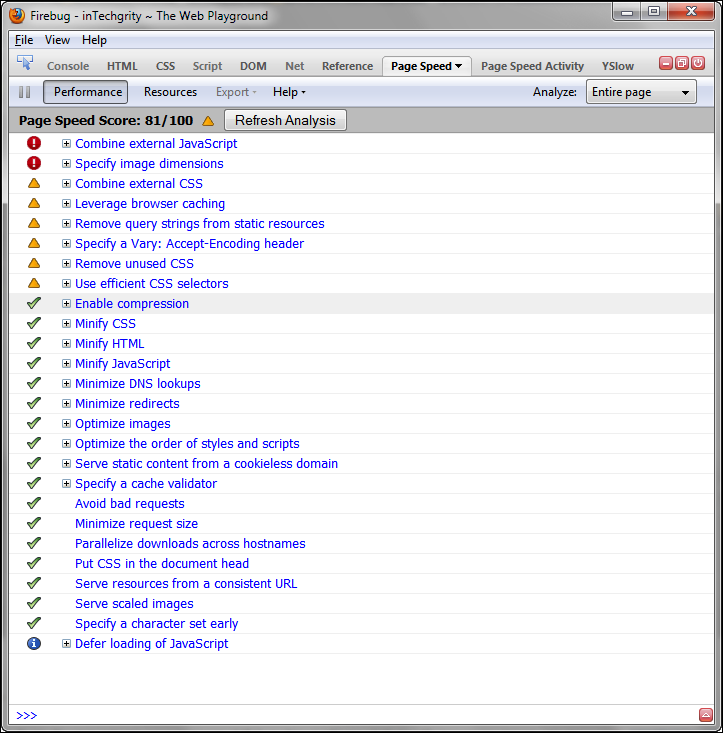
Task: Expand Remove query strings from static resources
Action: (66, 223)
